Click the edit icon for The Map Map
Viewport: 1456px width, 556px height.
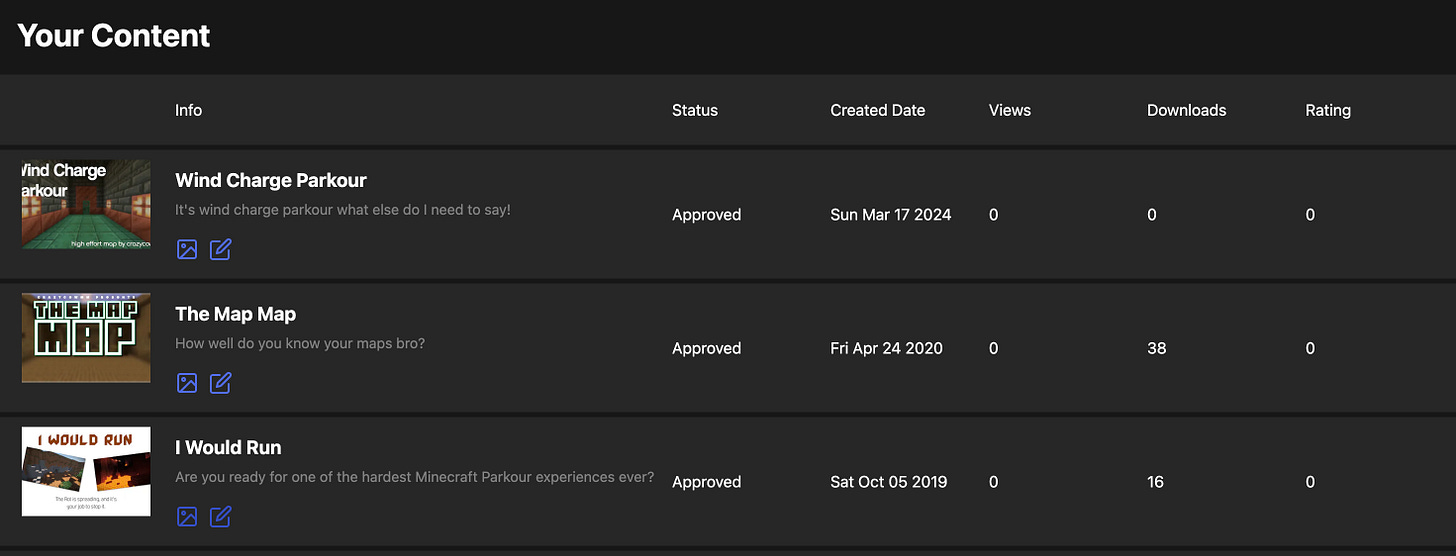tap(221, 383)
